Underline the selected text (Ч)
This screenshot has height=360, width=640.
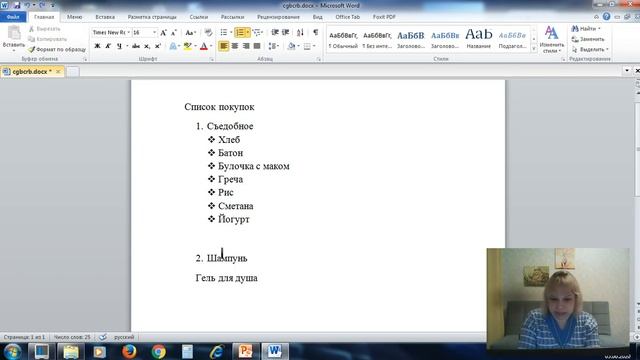pos(119,46)
